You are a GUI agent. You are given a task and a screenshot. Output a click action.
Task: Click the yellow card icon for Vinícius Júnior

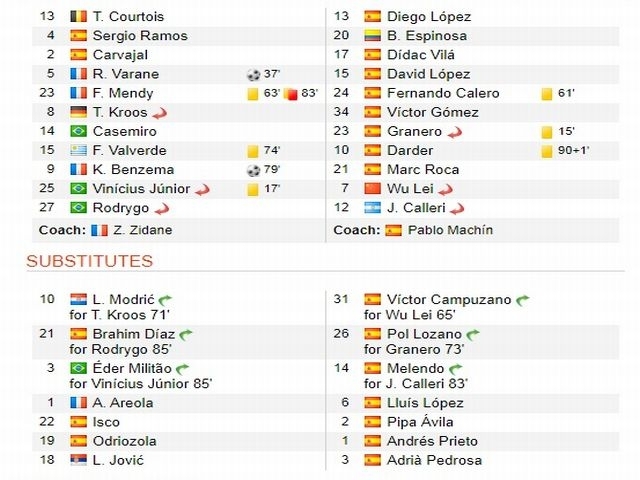[253, 189]
